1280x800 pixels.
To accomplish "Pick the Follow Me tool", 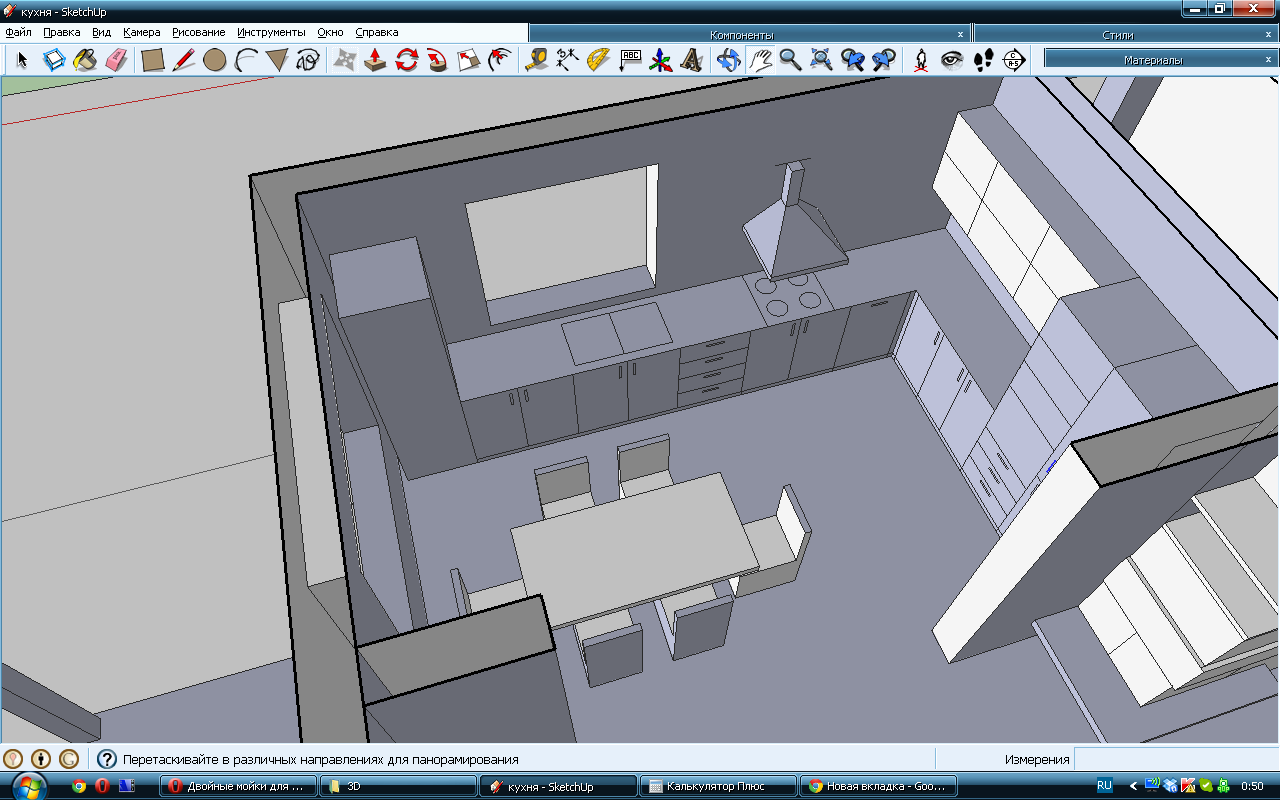I will pos(437,60).
